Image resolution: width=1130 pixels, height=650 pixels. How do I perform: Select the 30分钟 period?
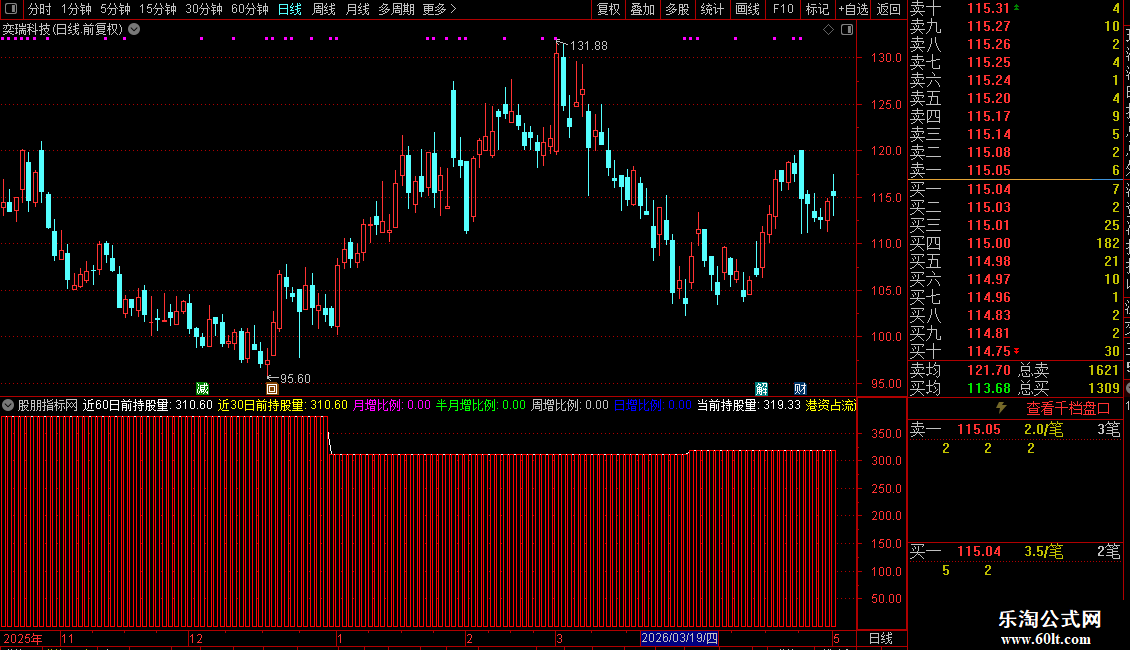204,9
